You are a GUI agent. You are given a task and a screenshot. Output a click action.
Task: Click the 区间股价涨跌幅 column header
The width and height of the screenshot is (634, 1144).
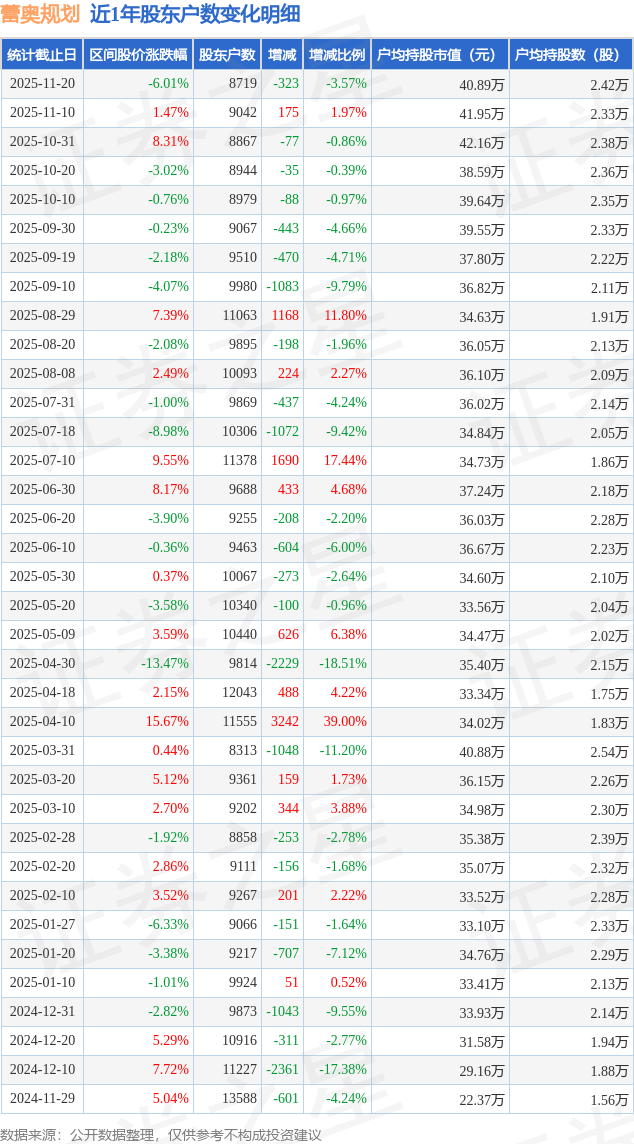137,55
